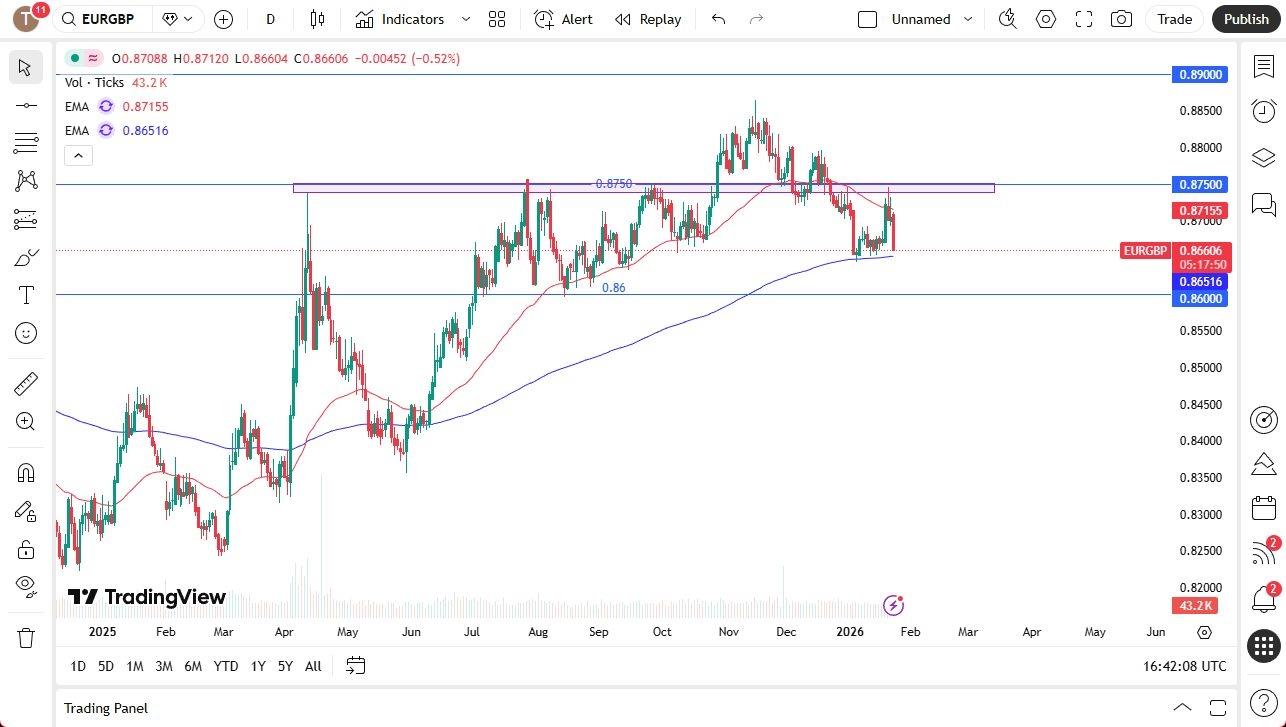Click the camera snapshot icon

pyautogui.click(x=1122, y=19)
